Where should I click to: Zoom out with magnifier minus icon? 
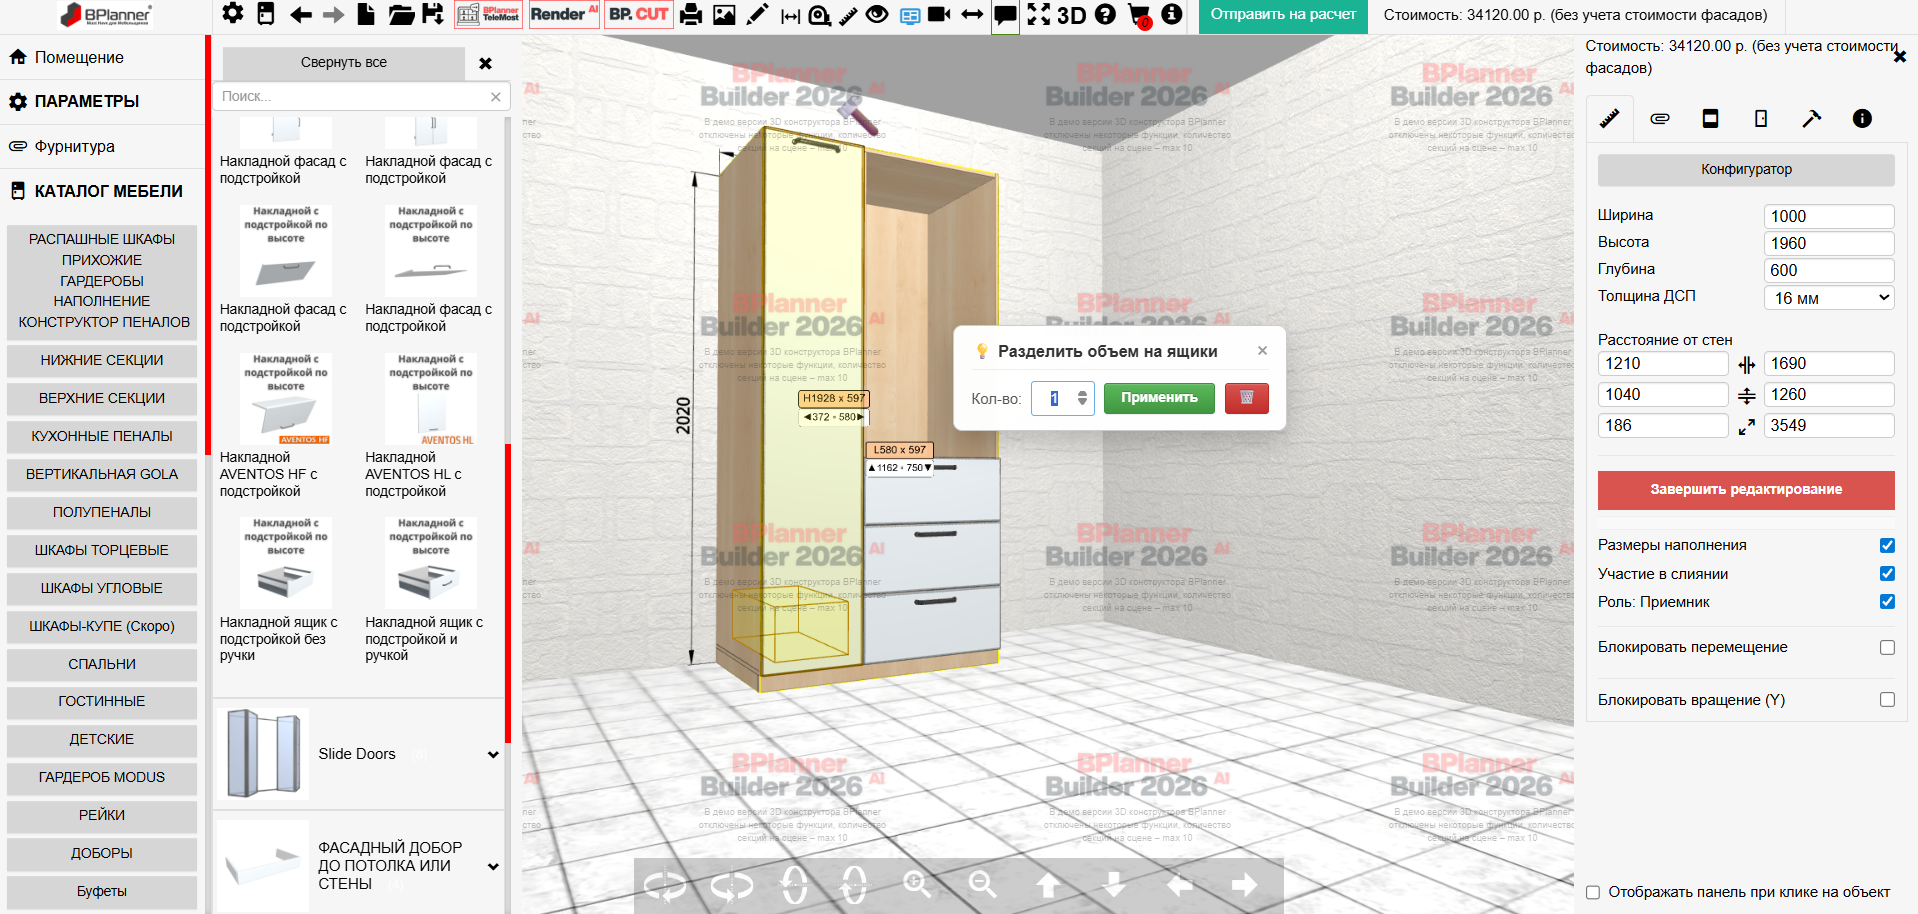pos(983,884)
